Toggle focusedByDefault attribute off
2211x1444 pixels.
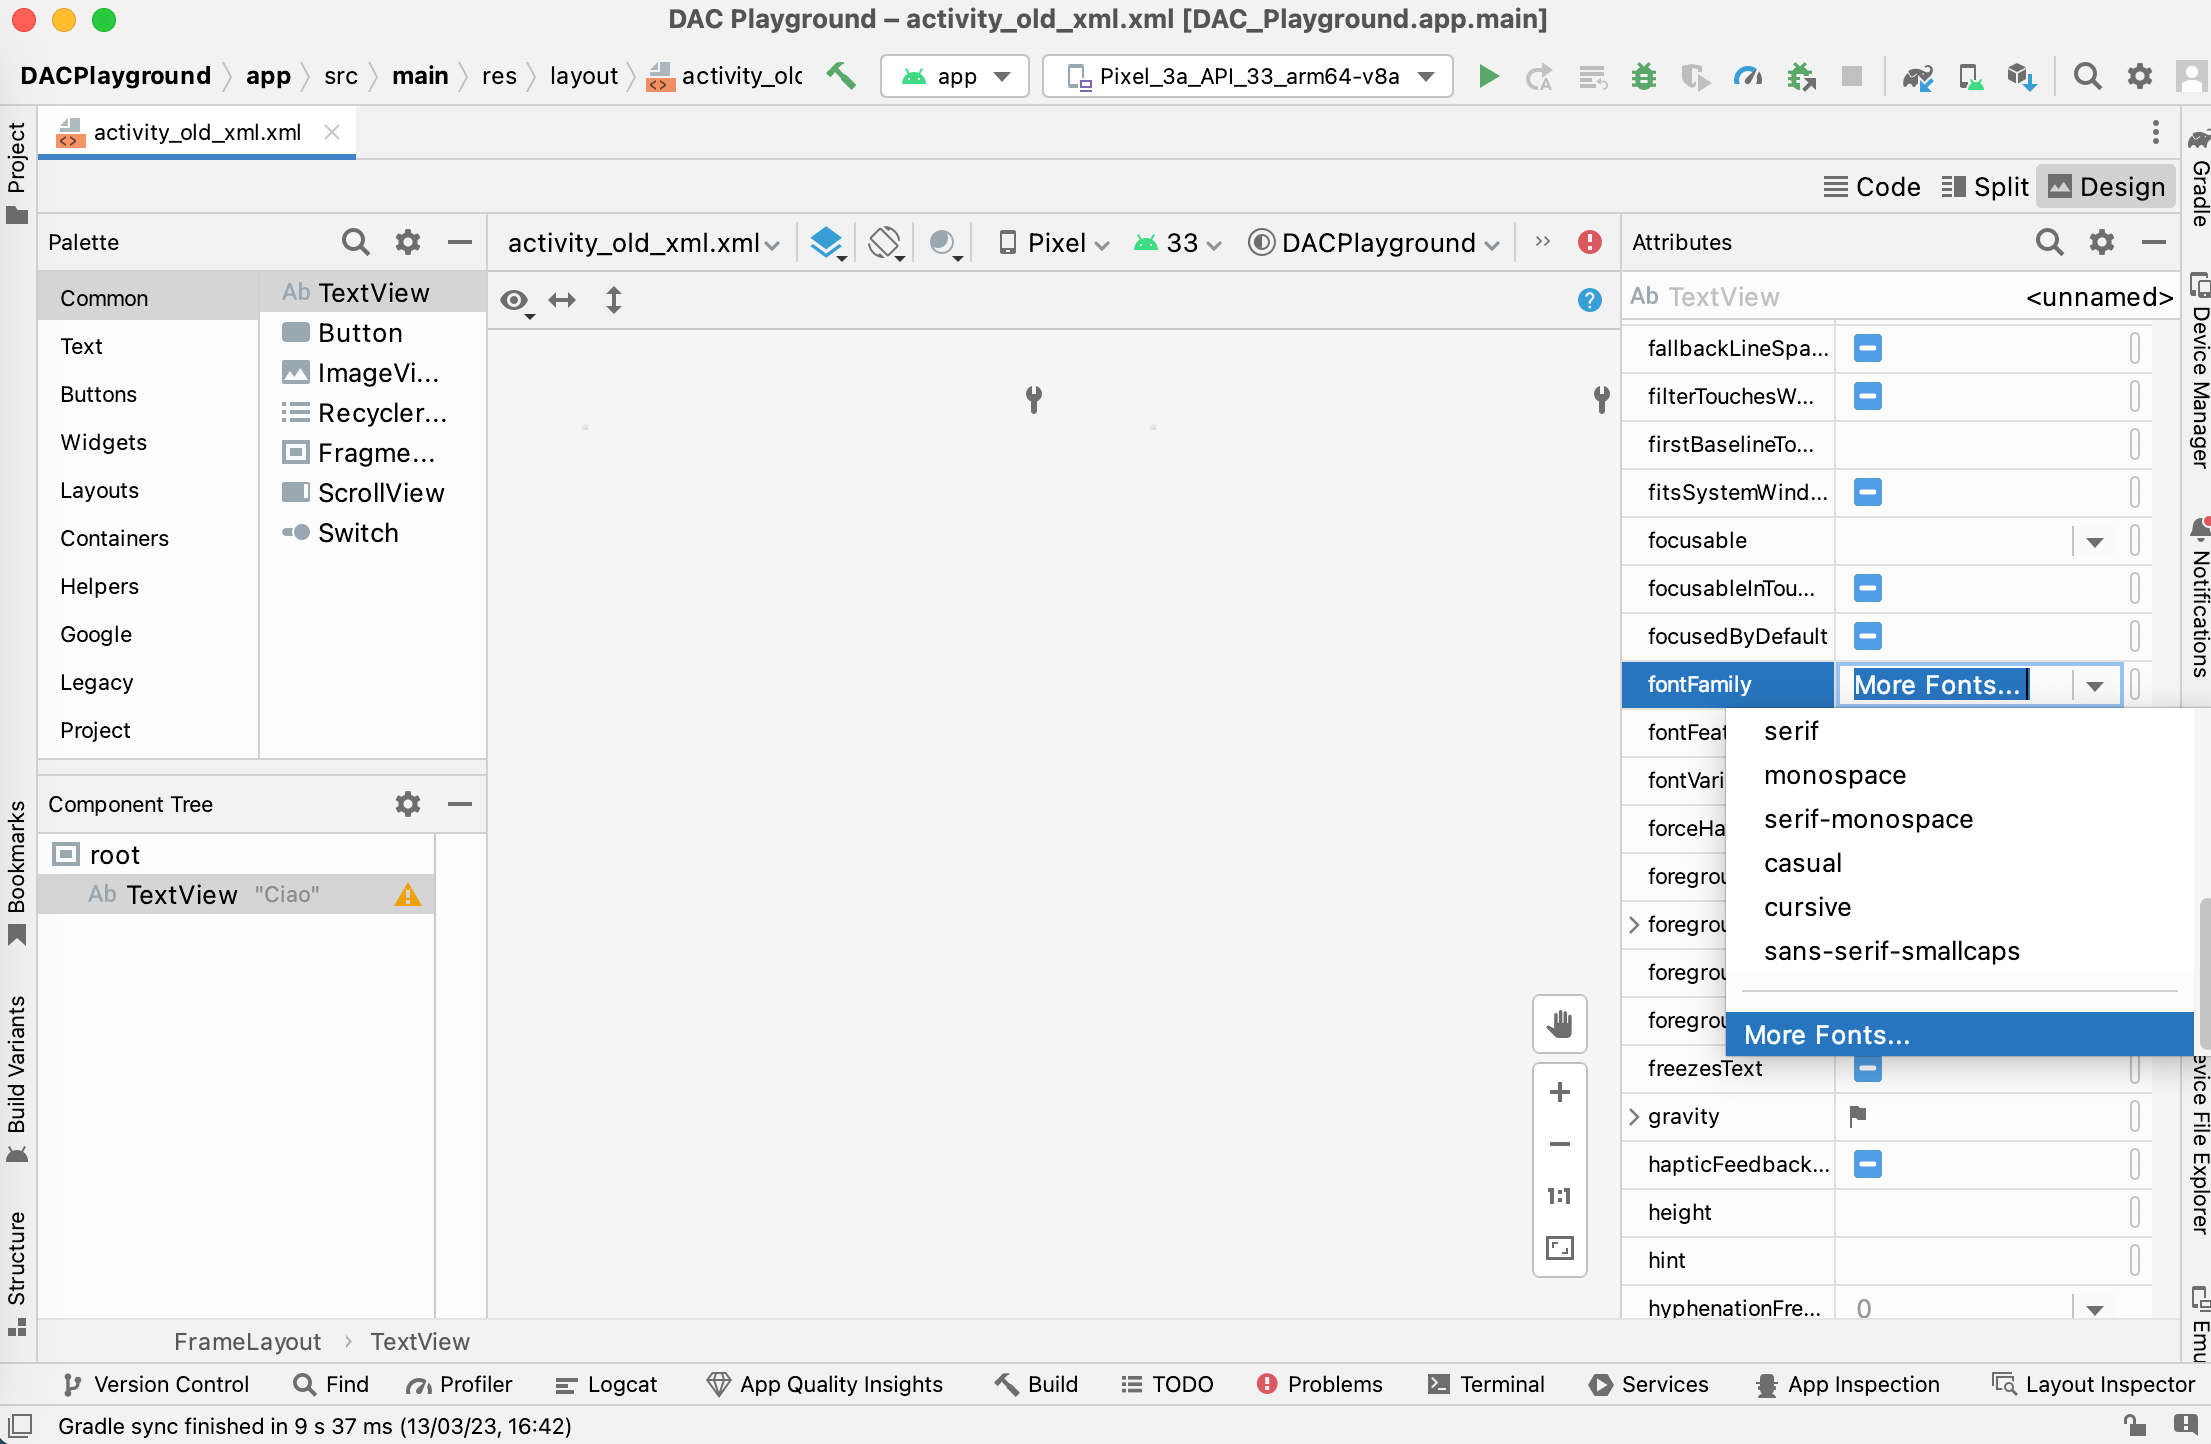[x=1869, y=637]
